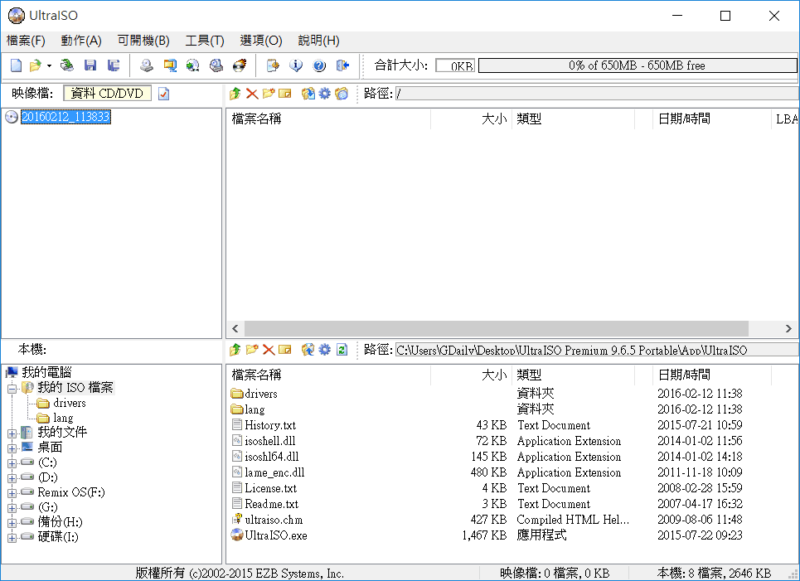Expand the 我的文件 tree node
This screenshot has height=581, width=800.
coord(12,434)
